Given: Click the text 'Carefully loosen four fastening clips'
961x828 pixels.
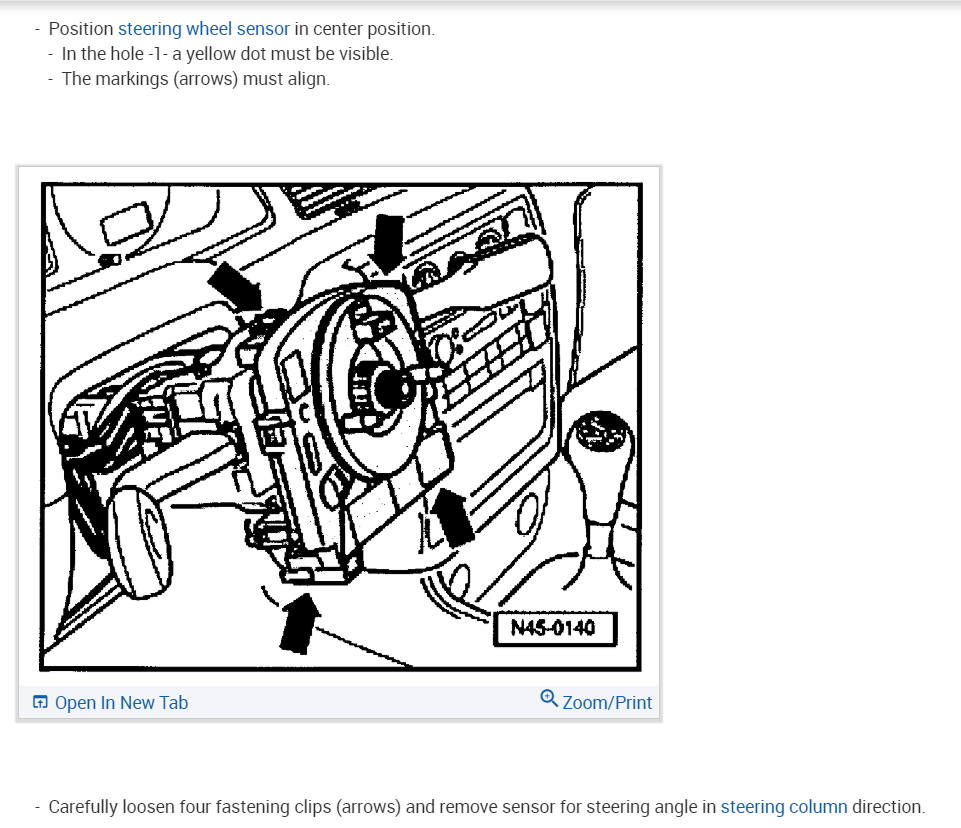Looking at the screenshot, I should click(x=190, y=807).
